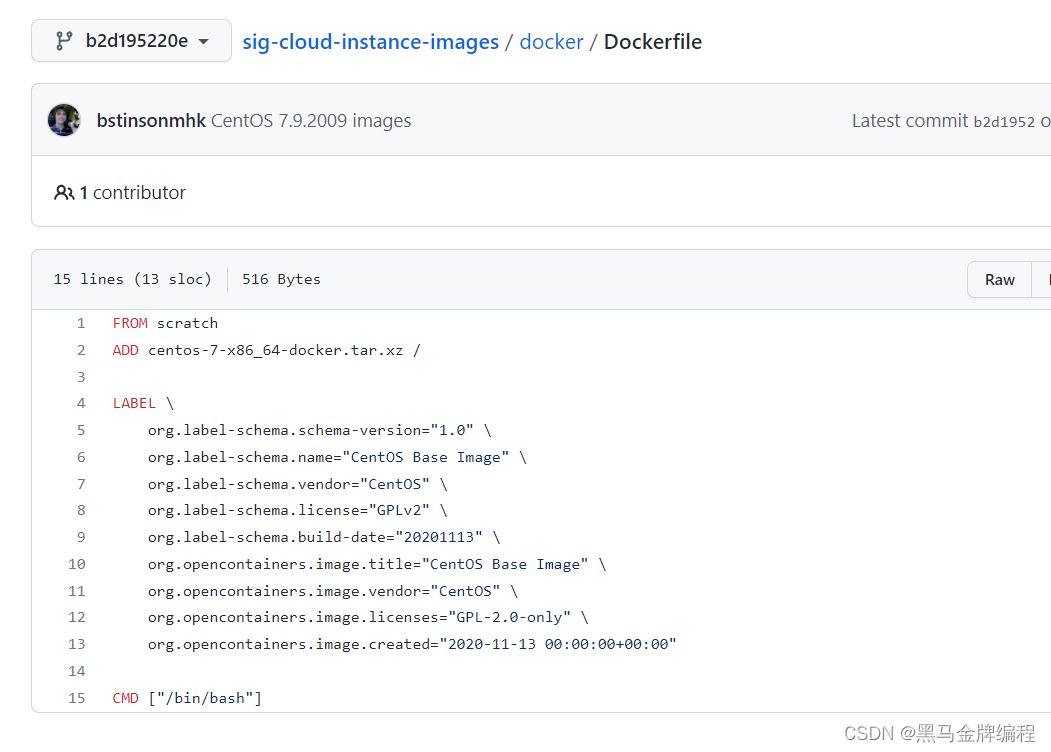Open the b2d195220e branch selector dropdown
The image size is (1051, 752).
(131, 41)
